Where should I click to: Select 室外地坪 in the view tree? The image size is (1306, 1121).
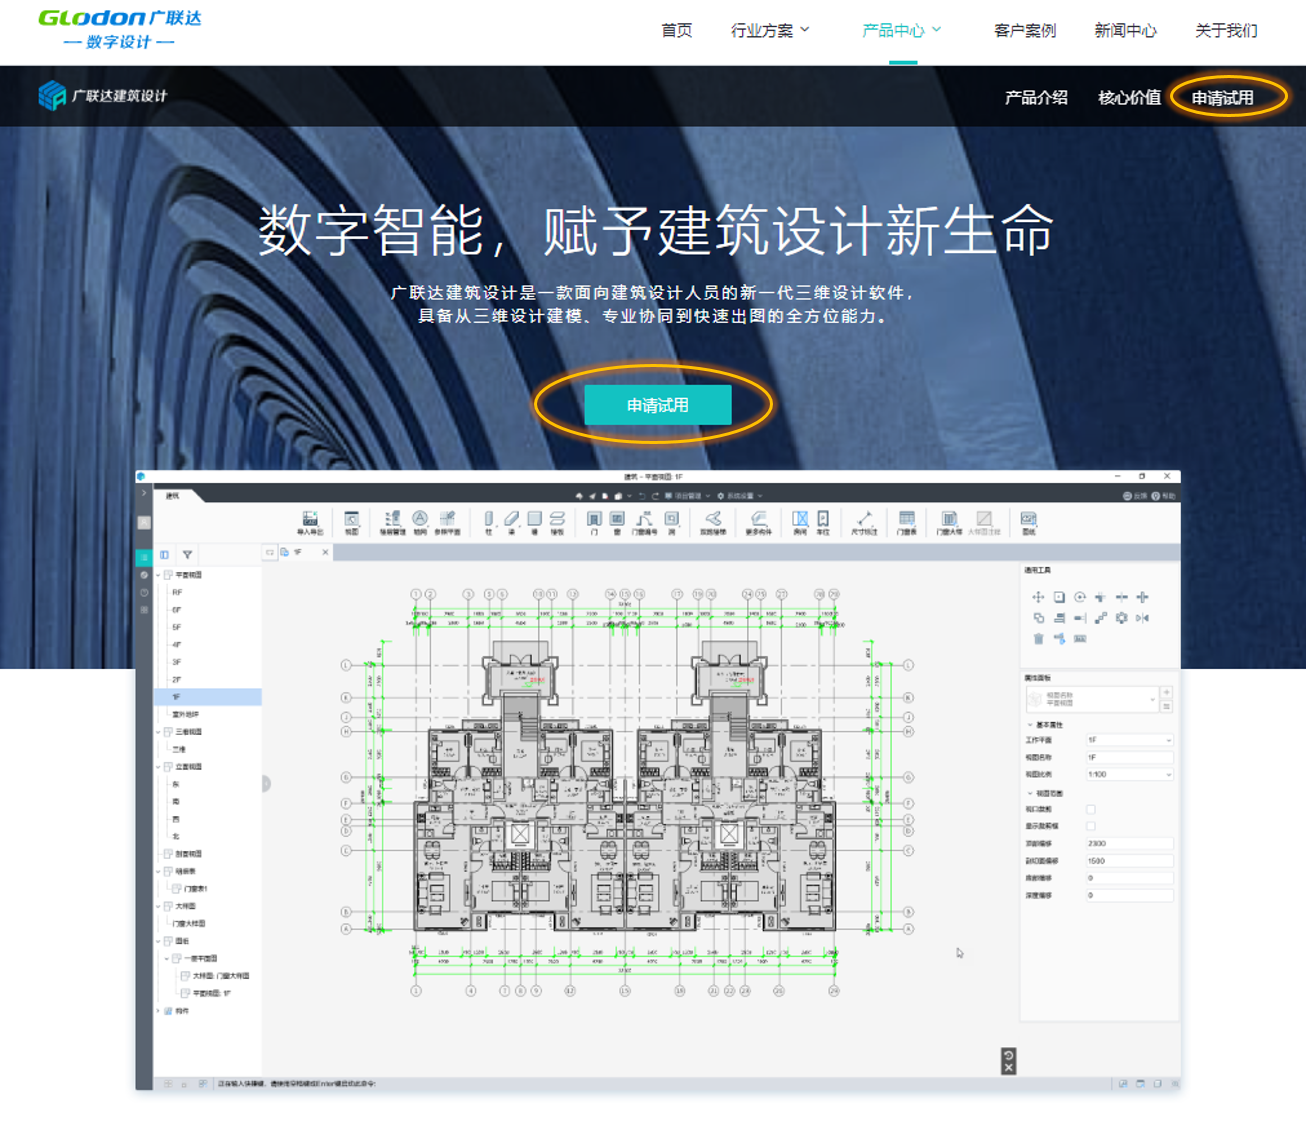coord(186,715)
